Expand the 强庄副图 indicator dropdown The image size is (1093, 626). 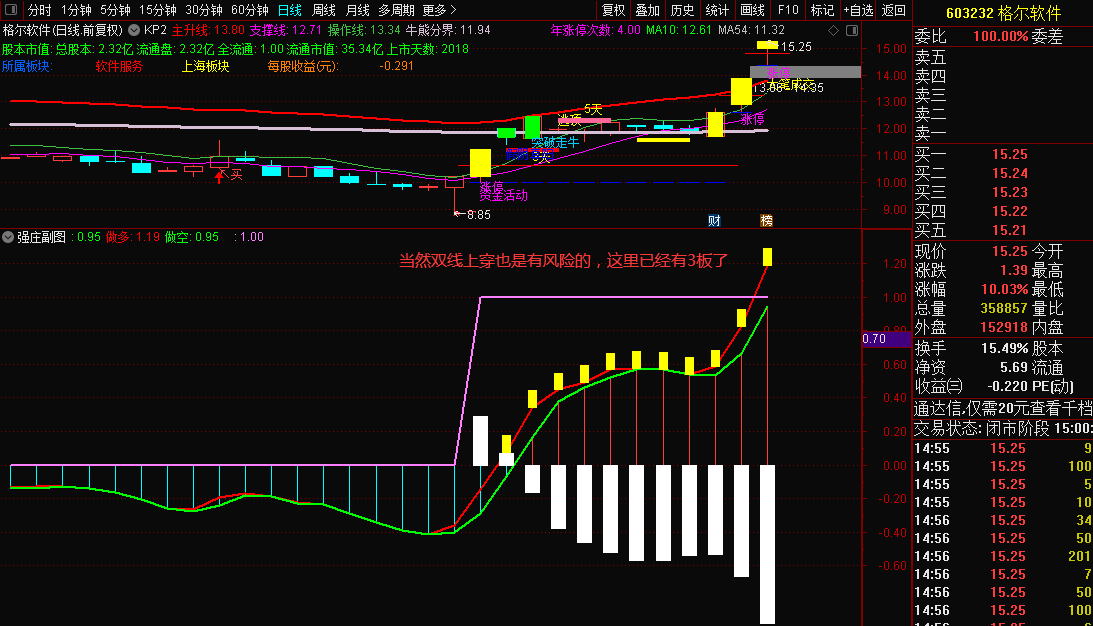(8, 237)
